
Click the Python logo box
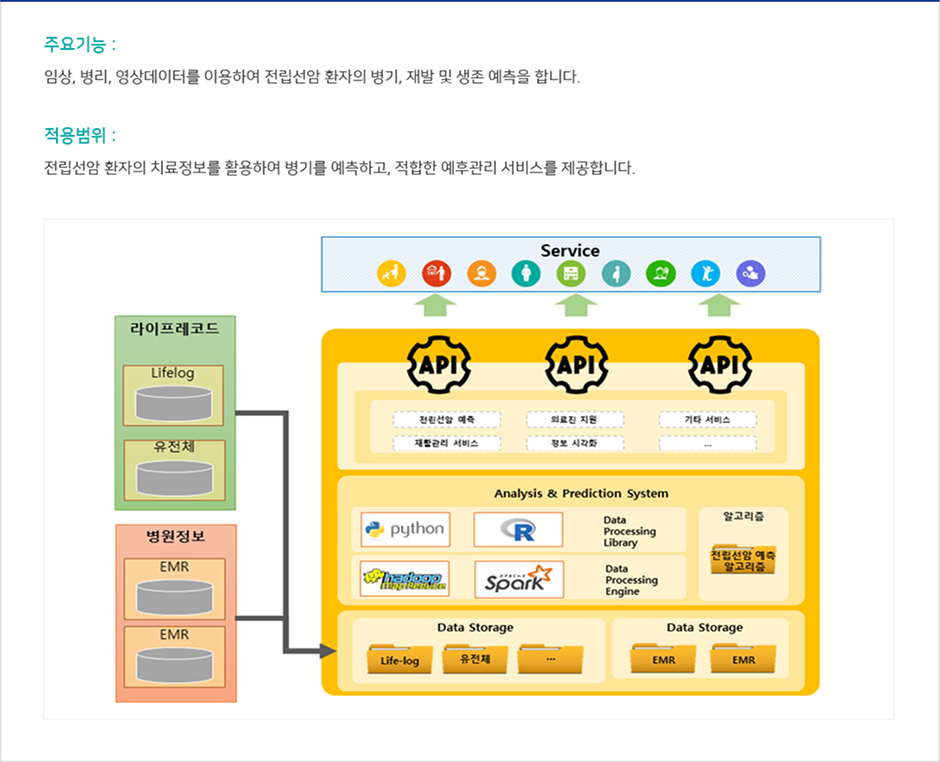[x=405, y=529]
